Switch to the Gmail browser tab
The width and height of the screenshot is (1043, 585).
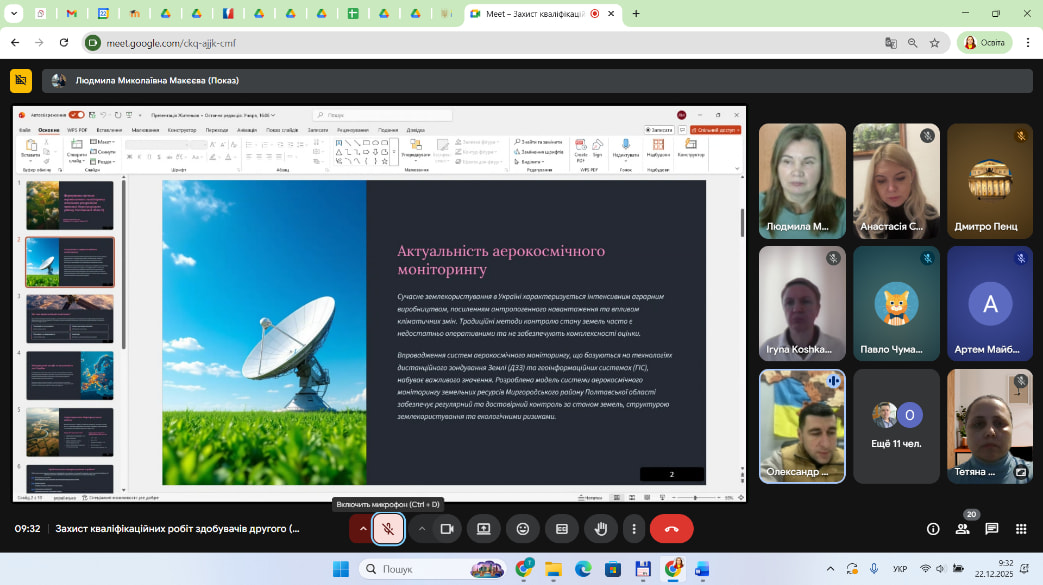tap(71, 14)
